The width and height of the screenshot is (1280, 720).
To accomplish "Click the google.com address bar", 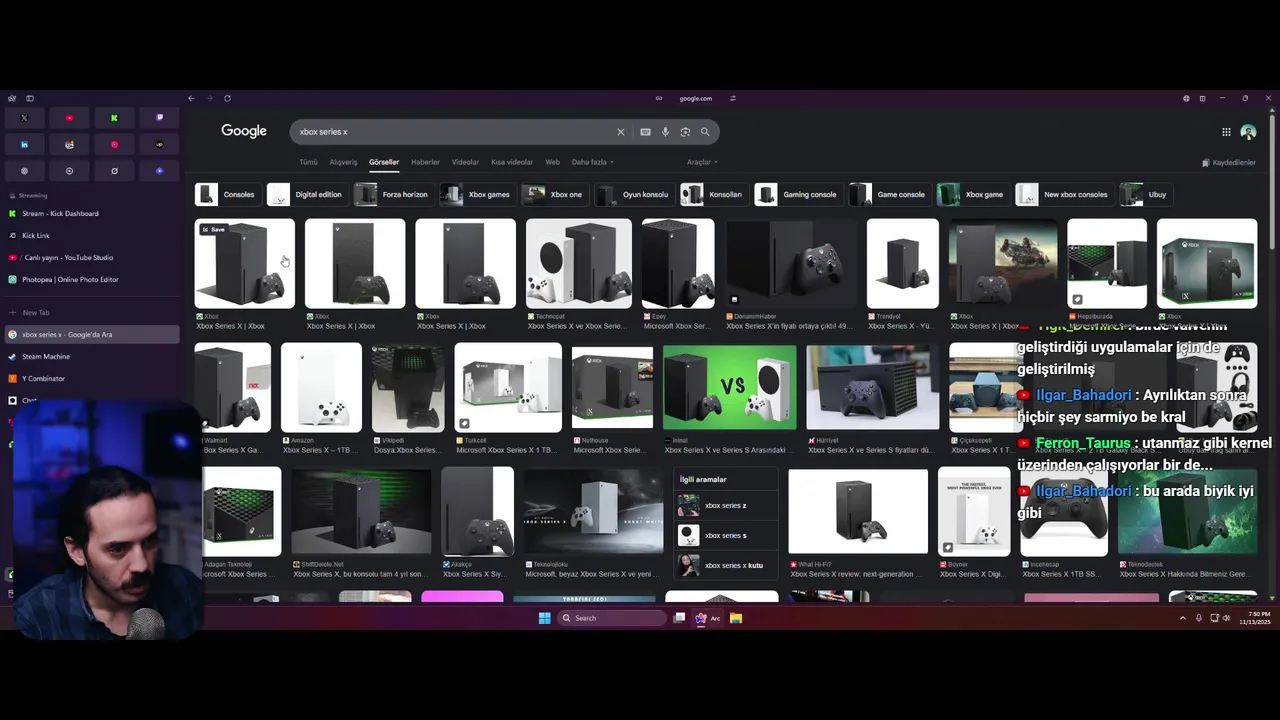I will (x=696, y=98).
